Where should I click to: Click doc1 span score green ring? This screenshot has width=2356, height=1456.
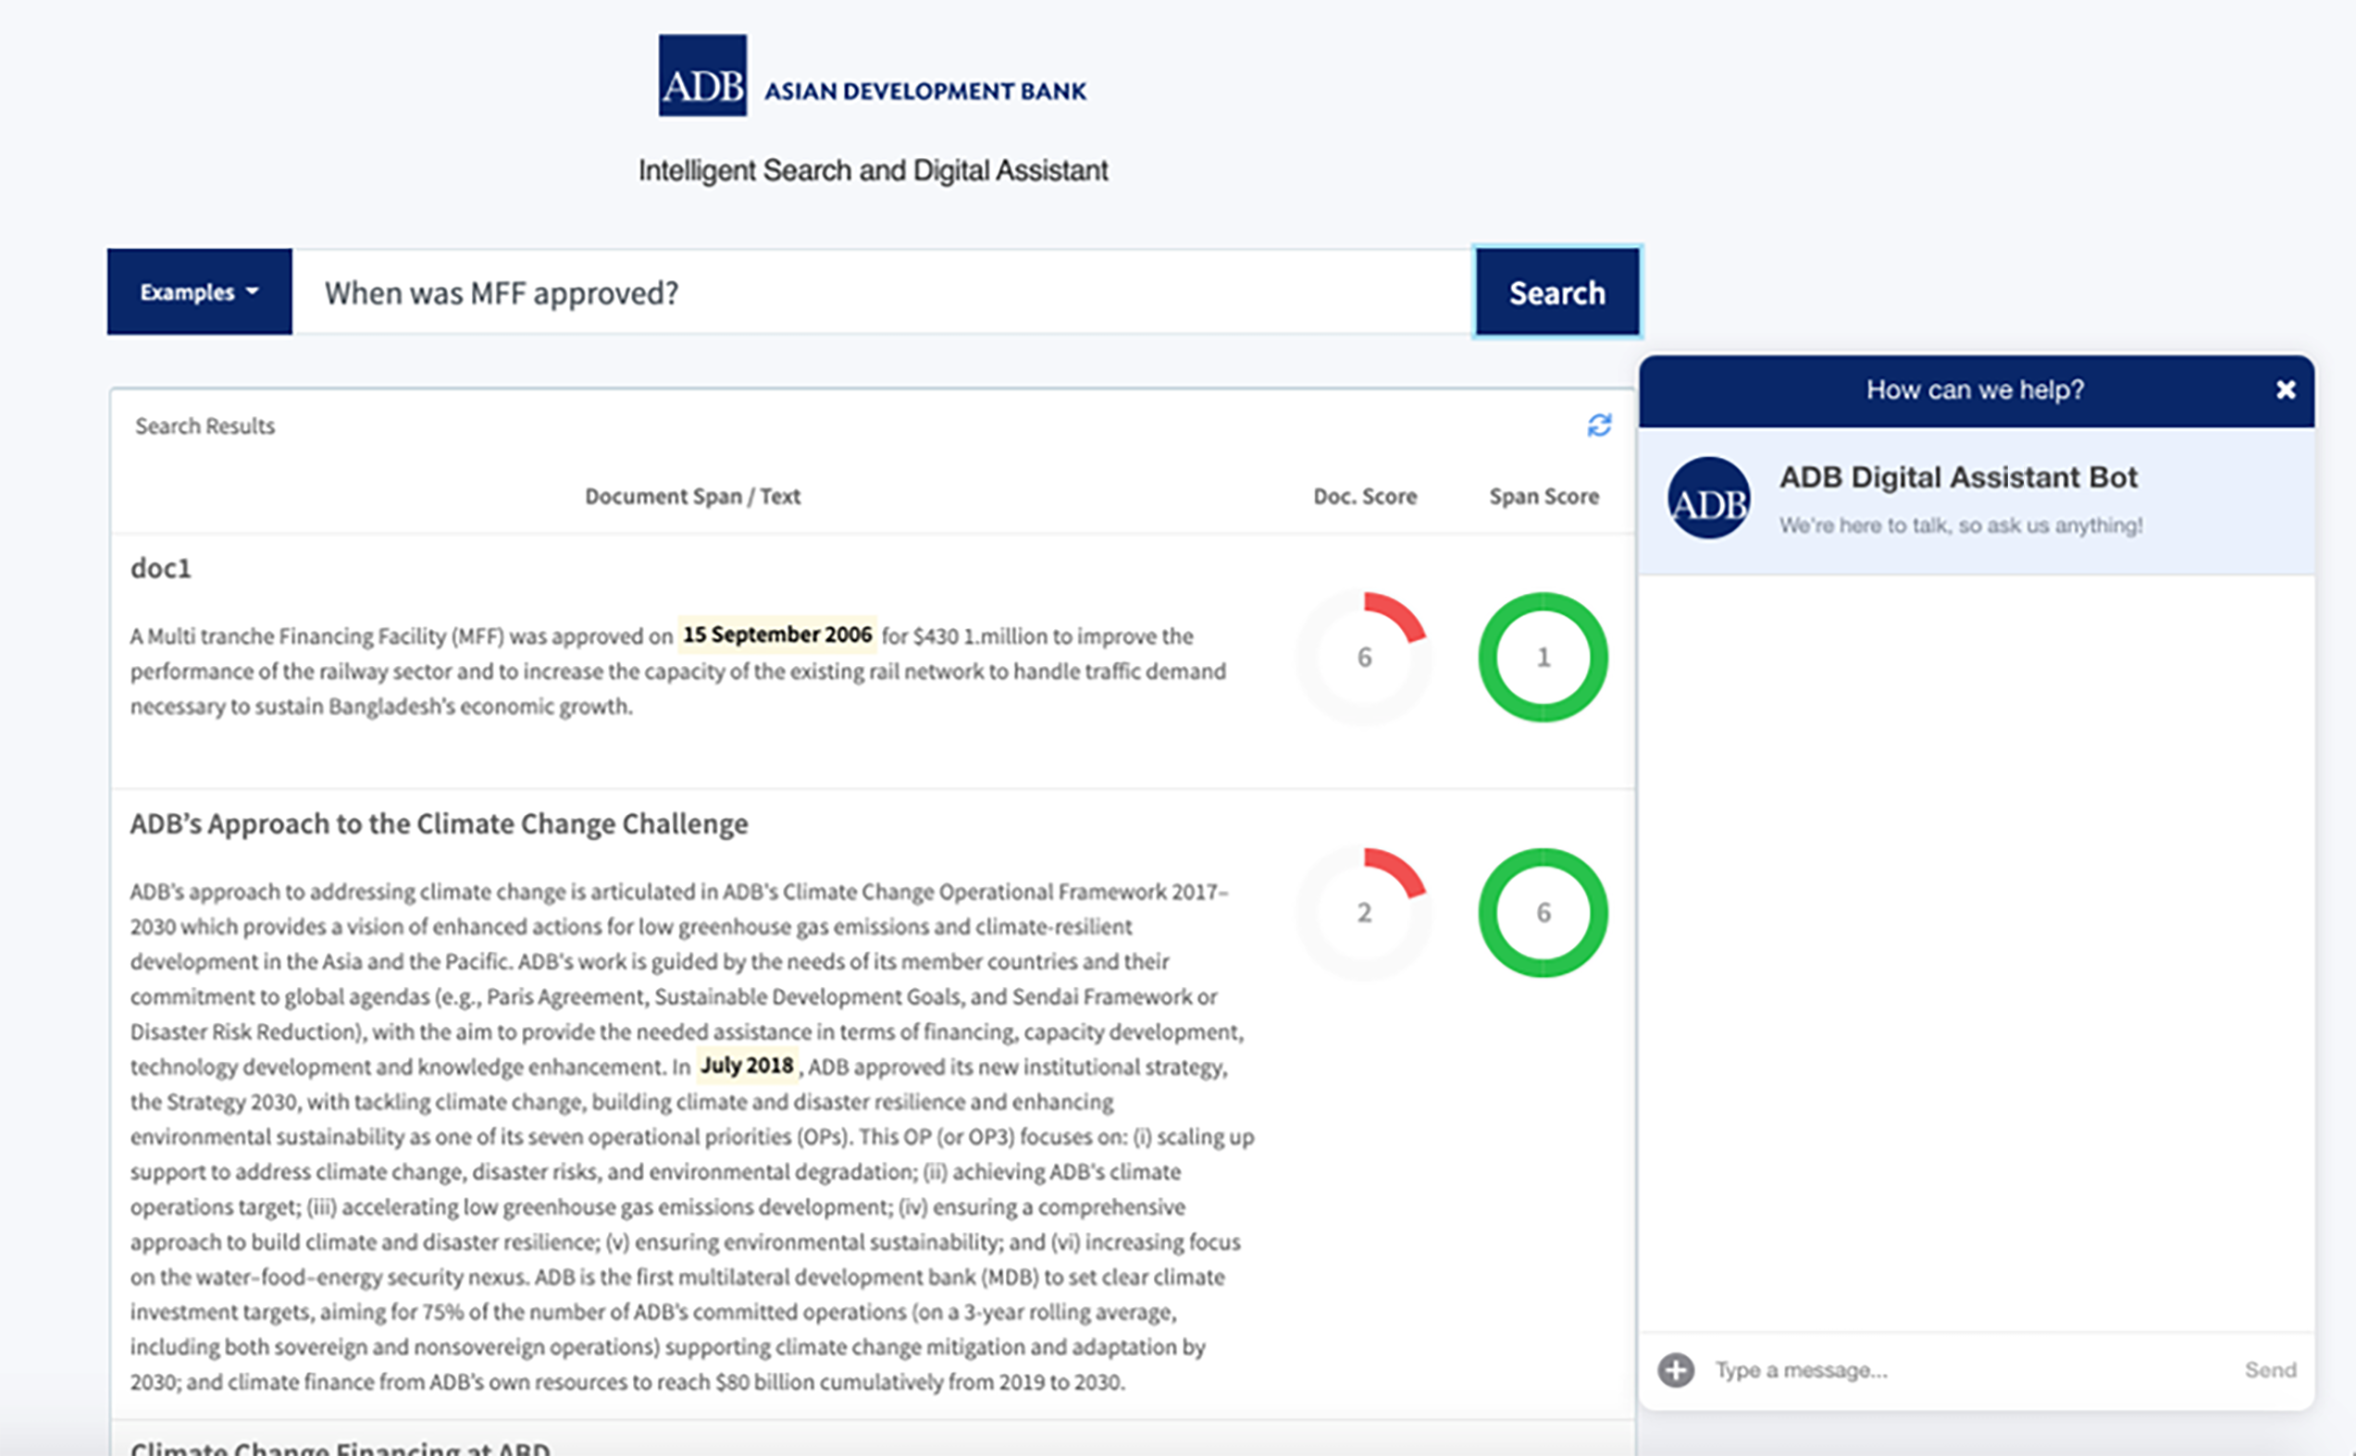1543,657
